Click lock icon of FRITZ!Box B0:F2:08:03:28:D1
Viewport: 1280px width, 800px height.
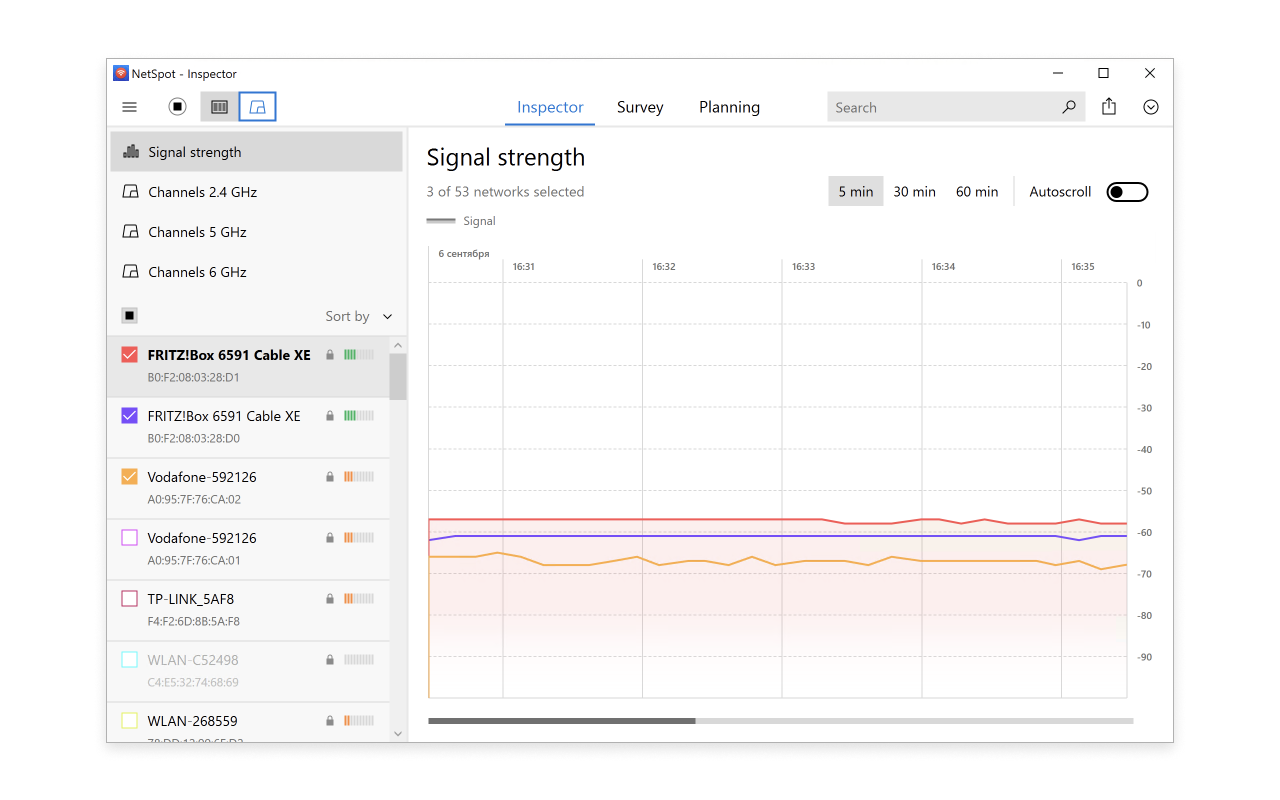pos(330,355)
